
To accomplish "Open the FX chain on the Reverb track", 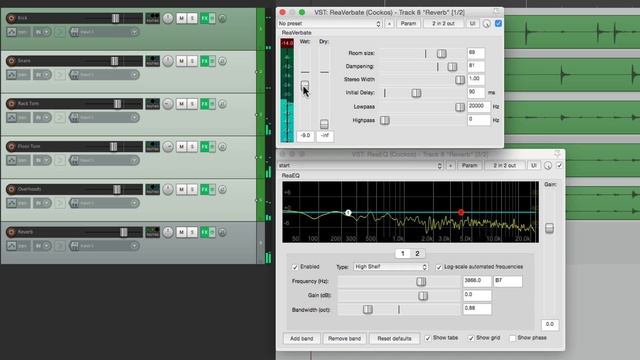I will [204, 232].
